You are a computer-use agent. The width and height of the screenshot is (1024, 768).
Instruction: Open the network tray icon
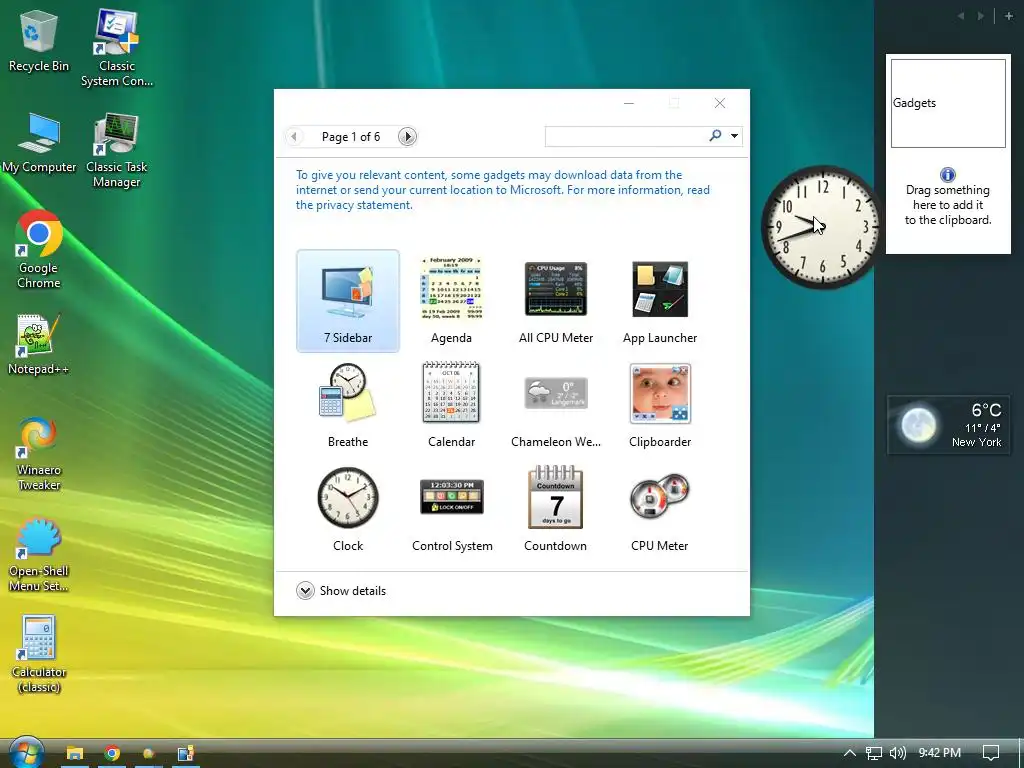[x=874, y=752]
